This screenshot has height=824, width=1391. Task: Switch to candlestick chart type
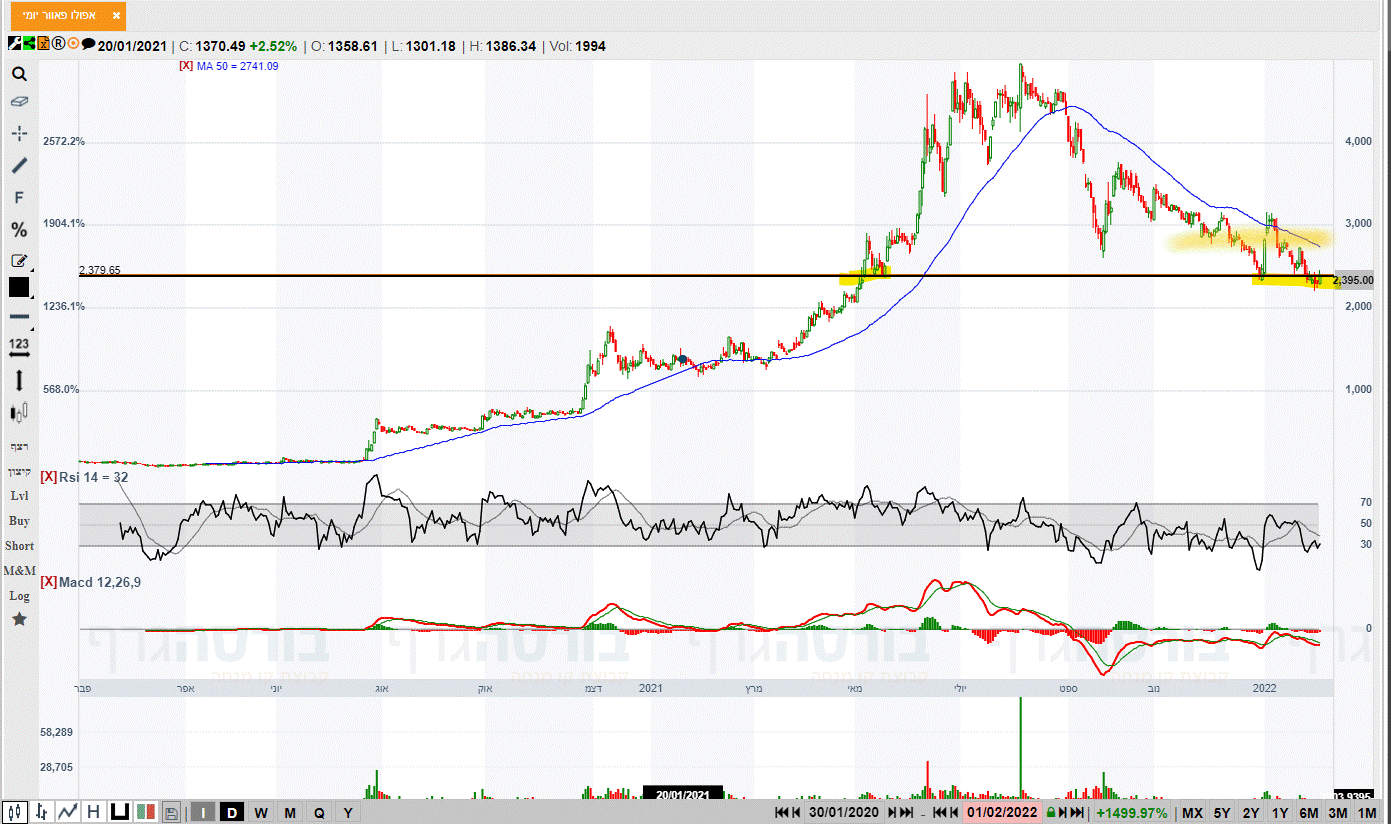pyautogui.click(x=15, y=812)
